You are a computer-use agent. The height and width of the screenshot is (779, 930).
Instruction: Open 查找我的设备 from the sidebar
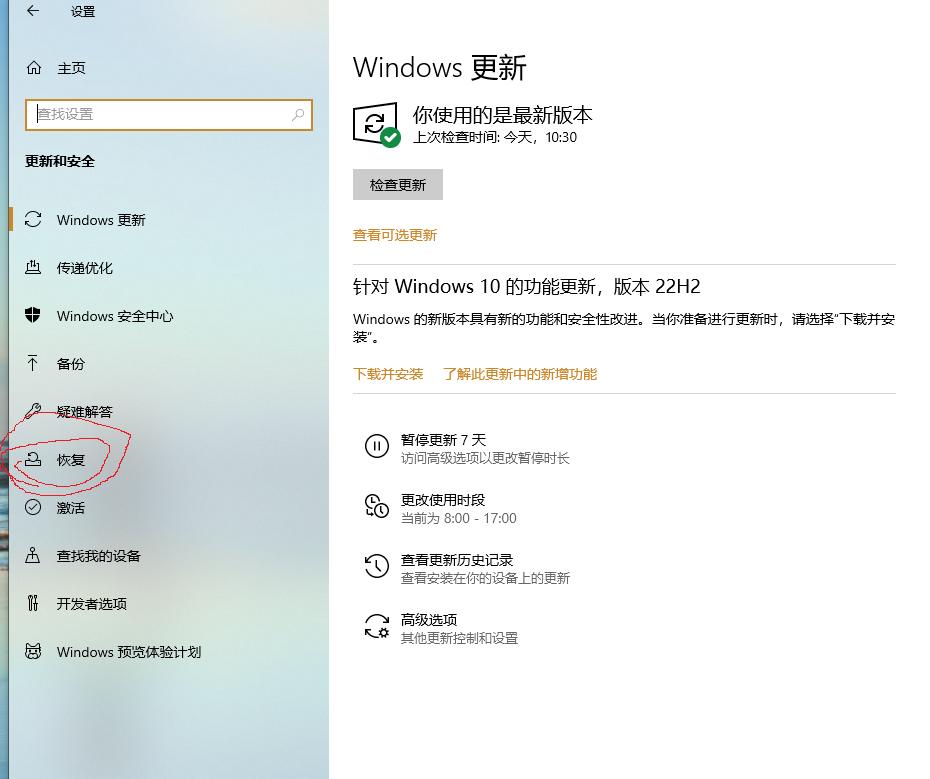33,556
